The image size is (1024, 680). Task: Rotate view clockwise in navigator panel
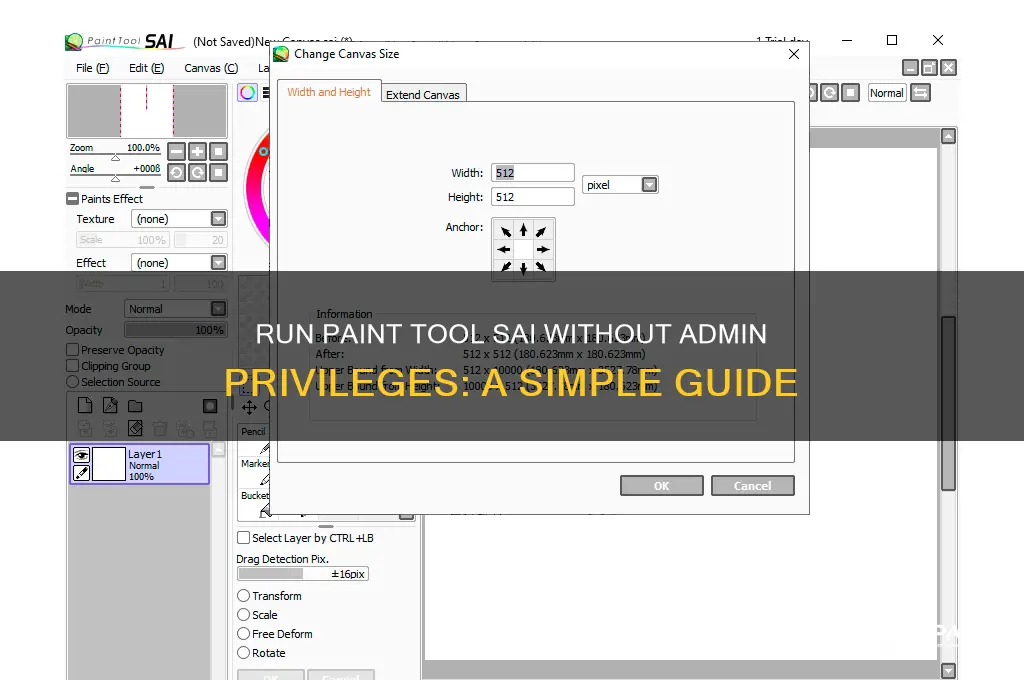pos(197,172)
